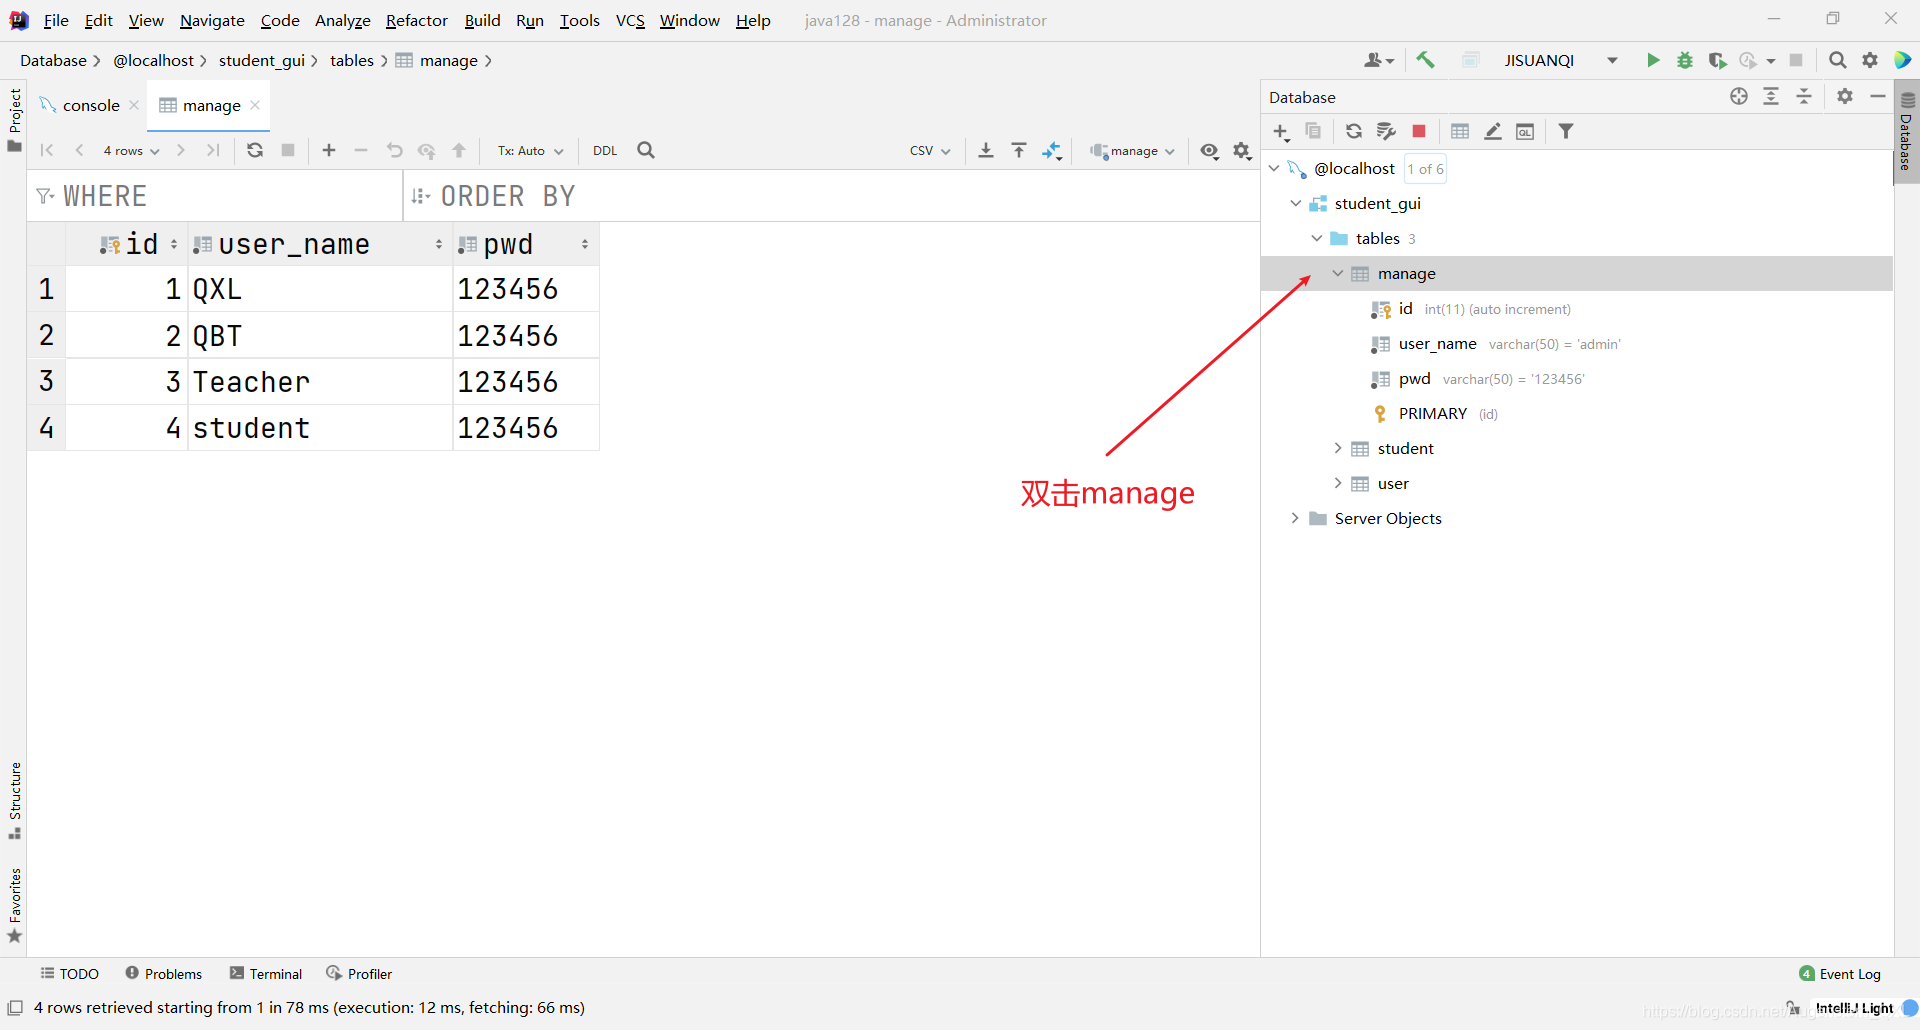The height and width of the screenshot is (1030, 1920).
Task: Open the Analyze menu
Action: (x=342, y=20)
